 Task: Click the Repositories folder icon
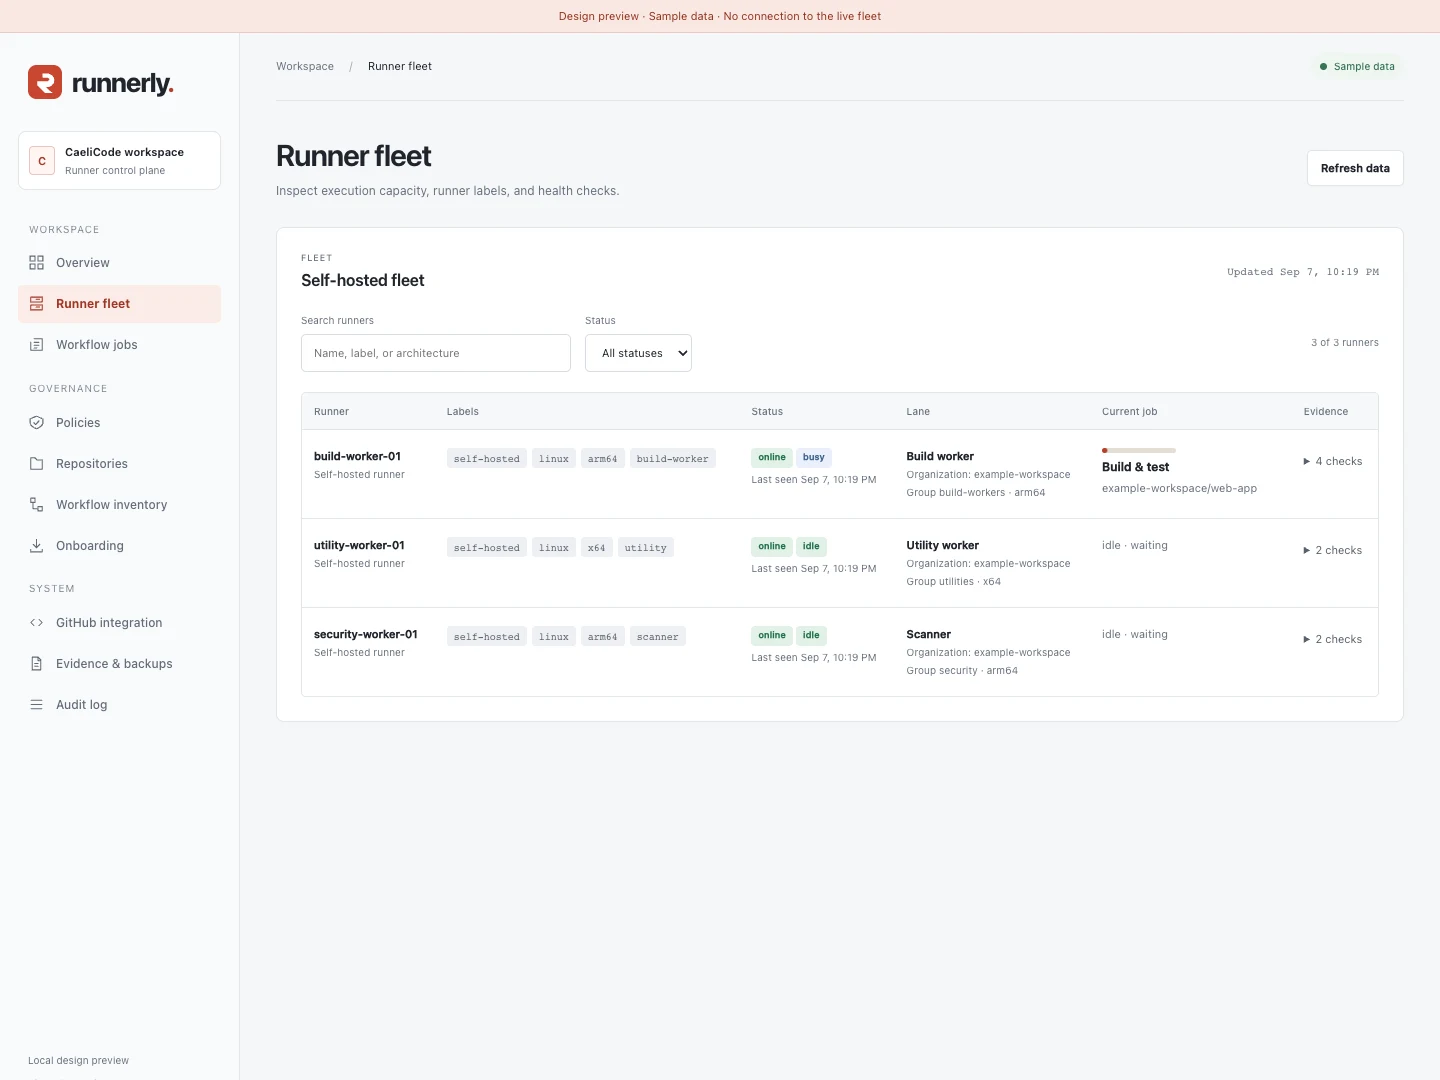(37, 464)
